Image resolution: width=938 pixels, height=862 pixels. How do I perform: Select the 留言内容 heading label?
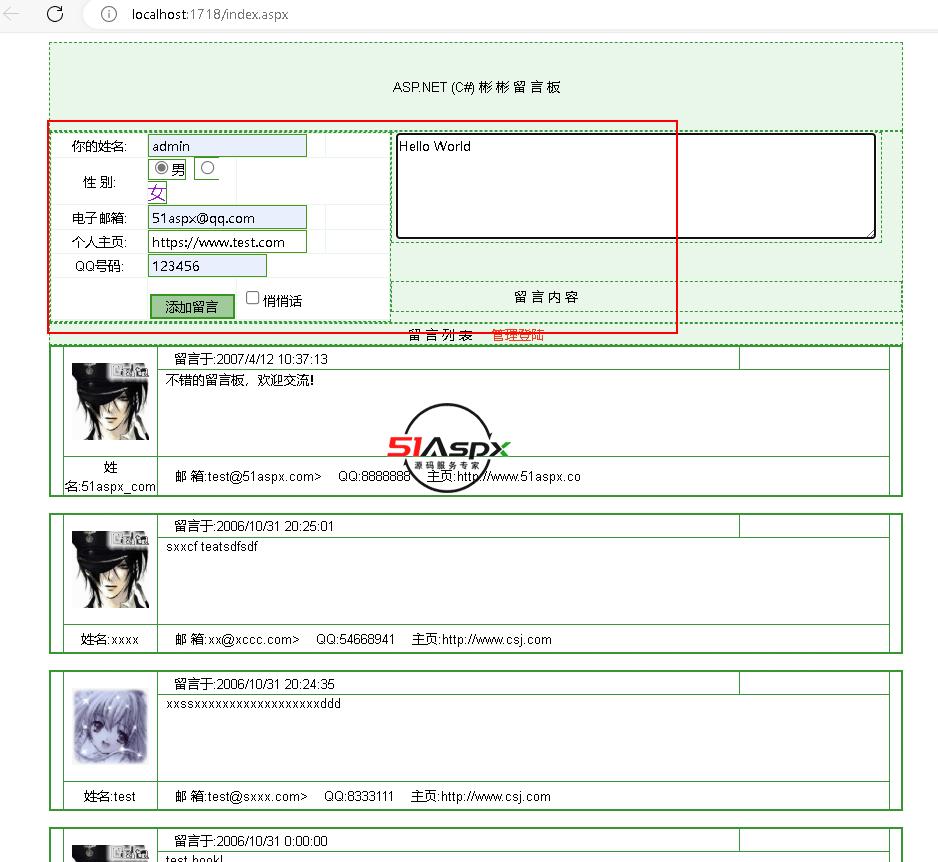click(x=546, y=297)
